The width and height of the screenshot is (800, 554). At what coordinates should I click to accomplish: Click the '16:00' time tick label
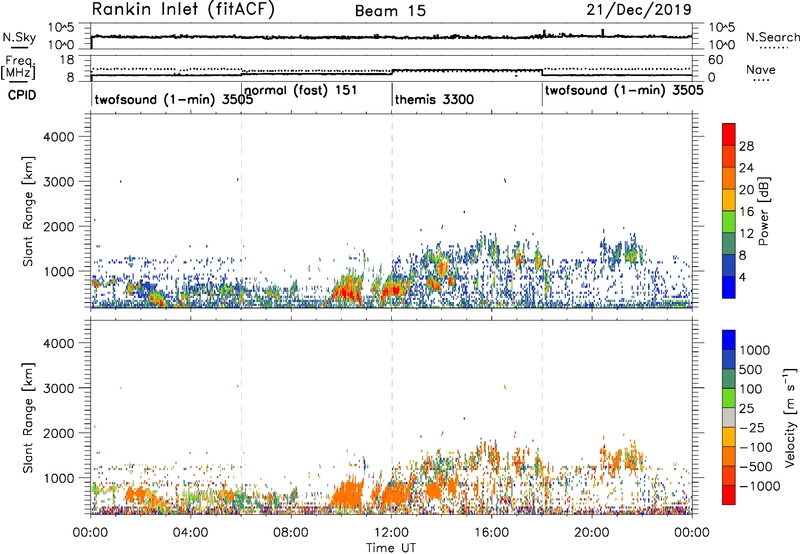coord(491,533)
